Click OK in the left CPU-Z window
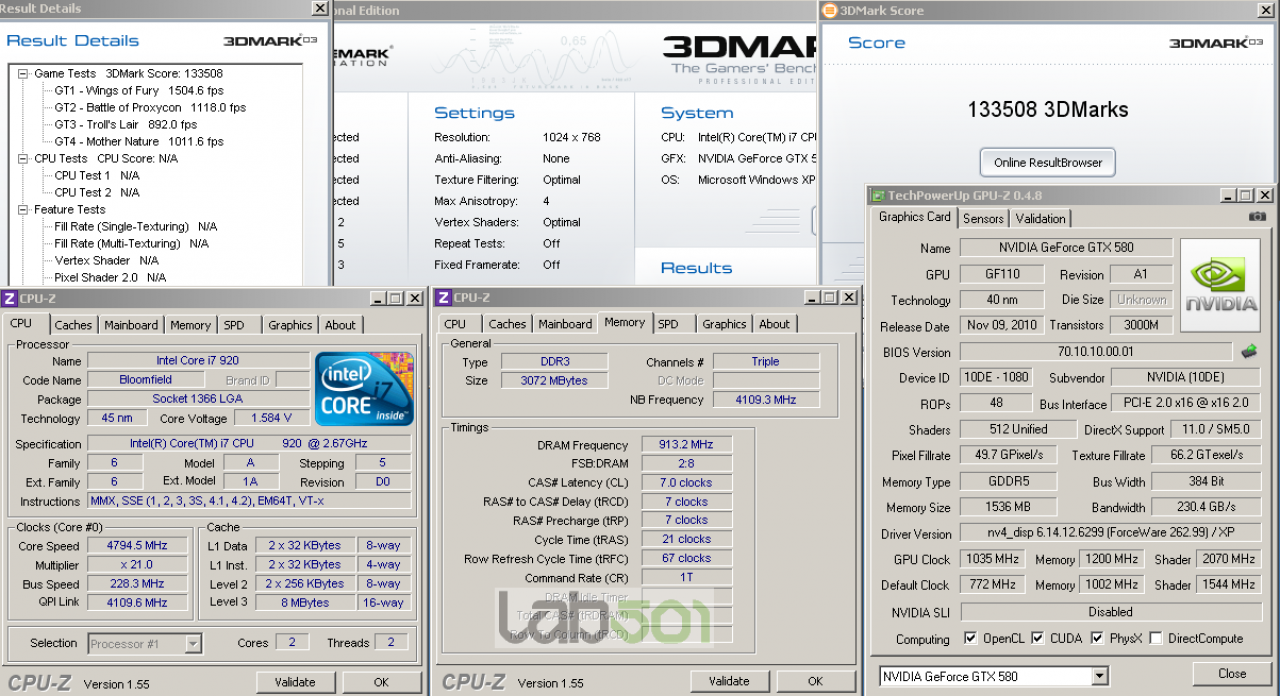 click(x=381, y=682)
